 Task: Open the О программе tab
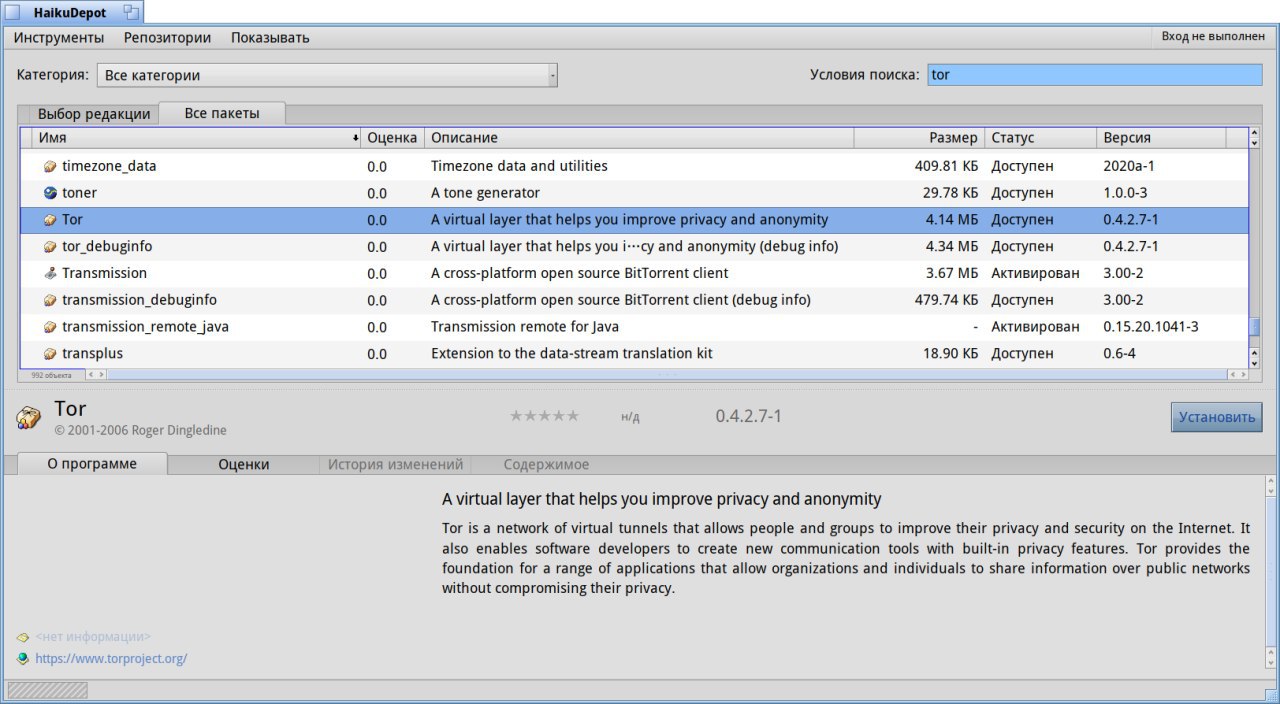92,464
